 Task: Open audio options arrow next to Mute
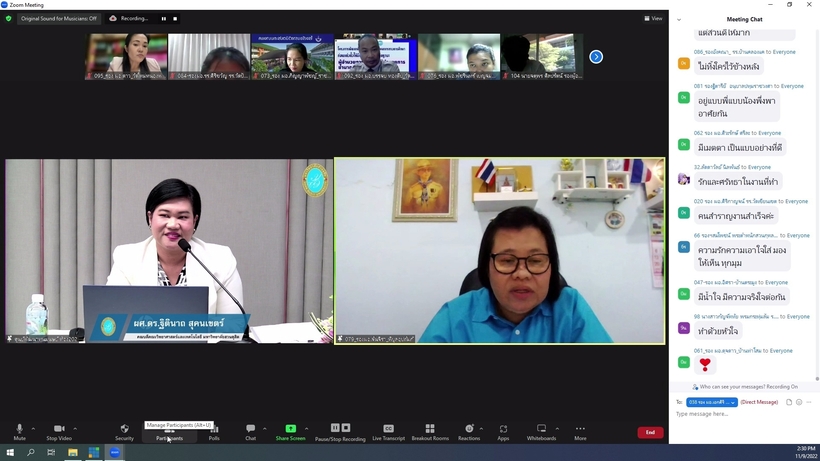(33, 429)
